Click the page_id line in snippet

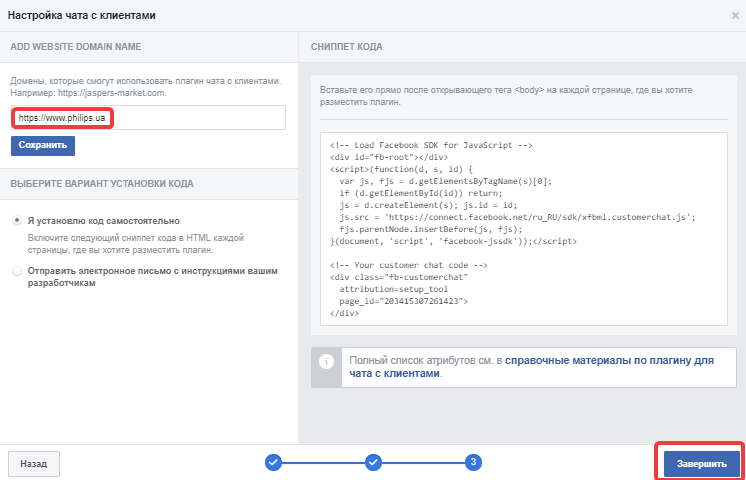click(403, 301)
